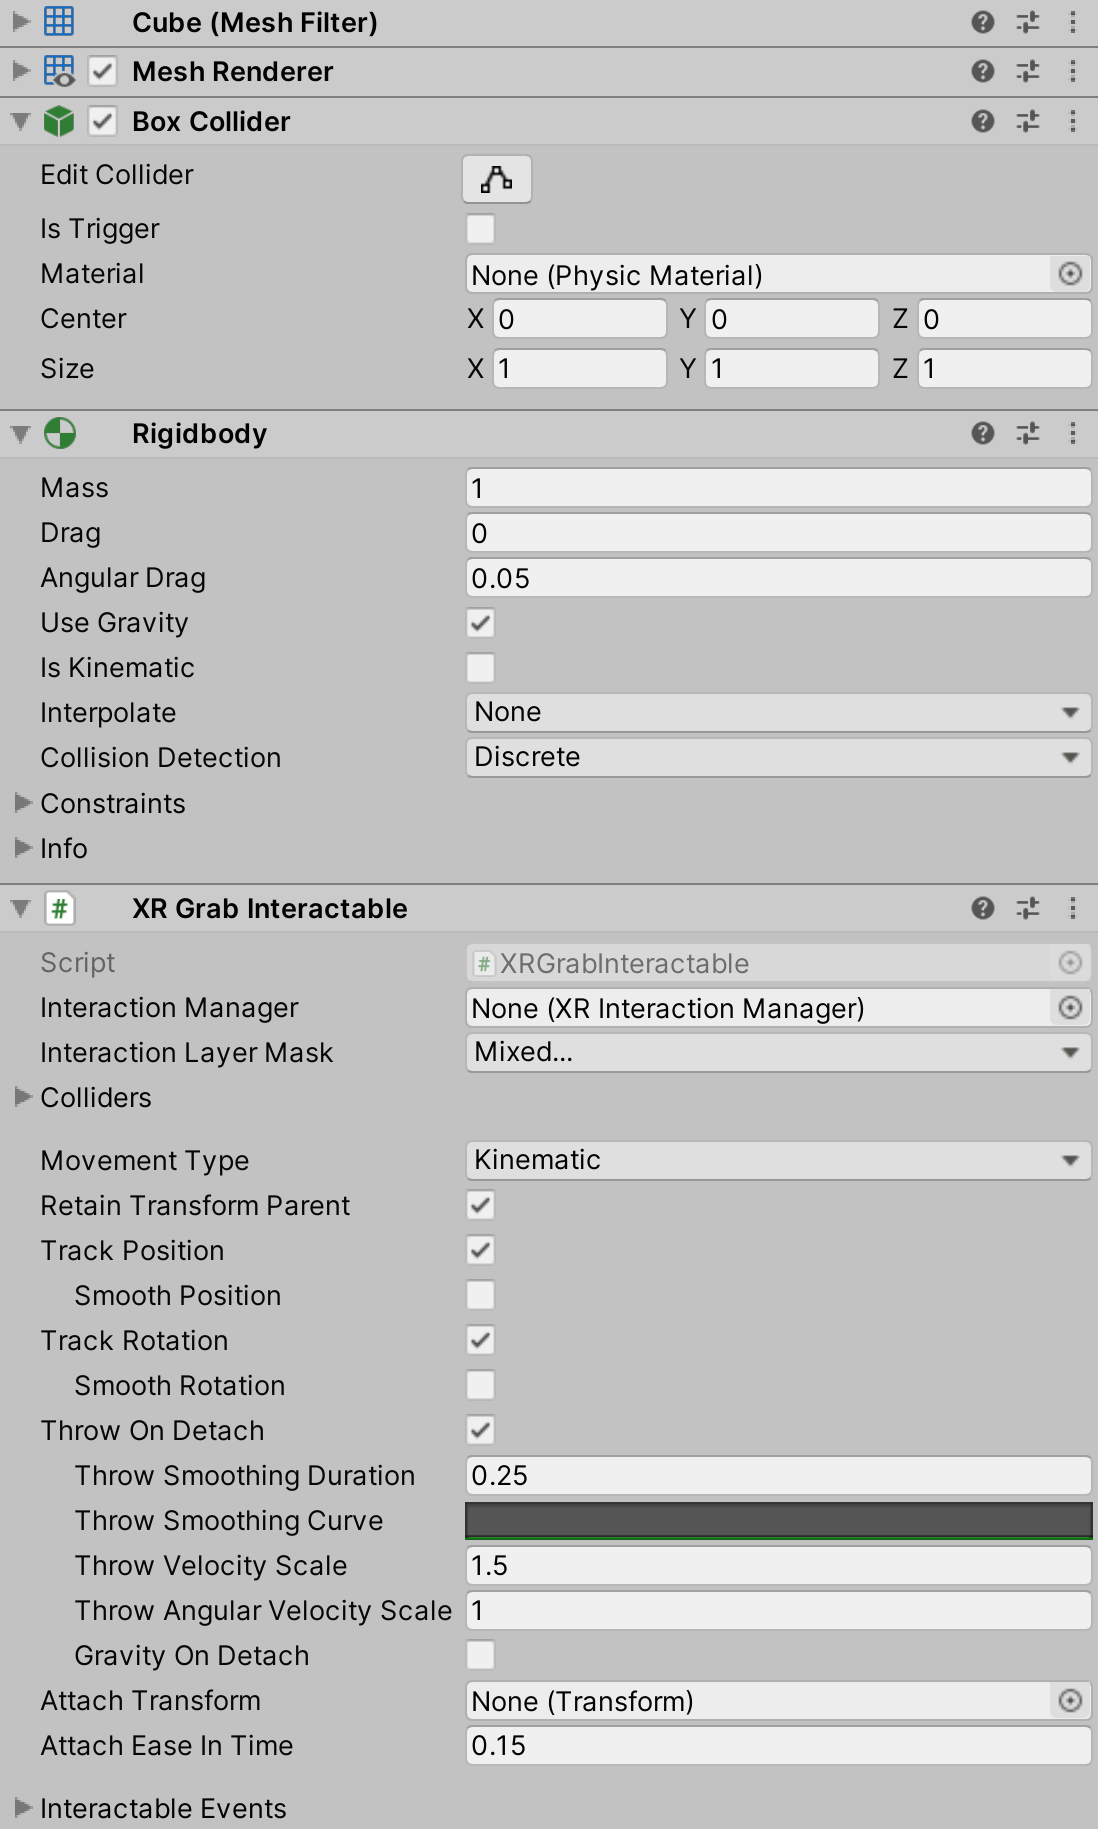
Task: Uncheck Track Rotation
Action: pos(481,1340)
